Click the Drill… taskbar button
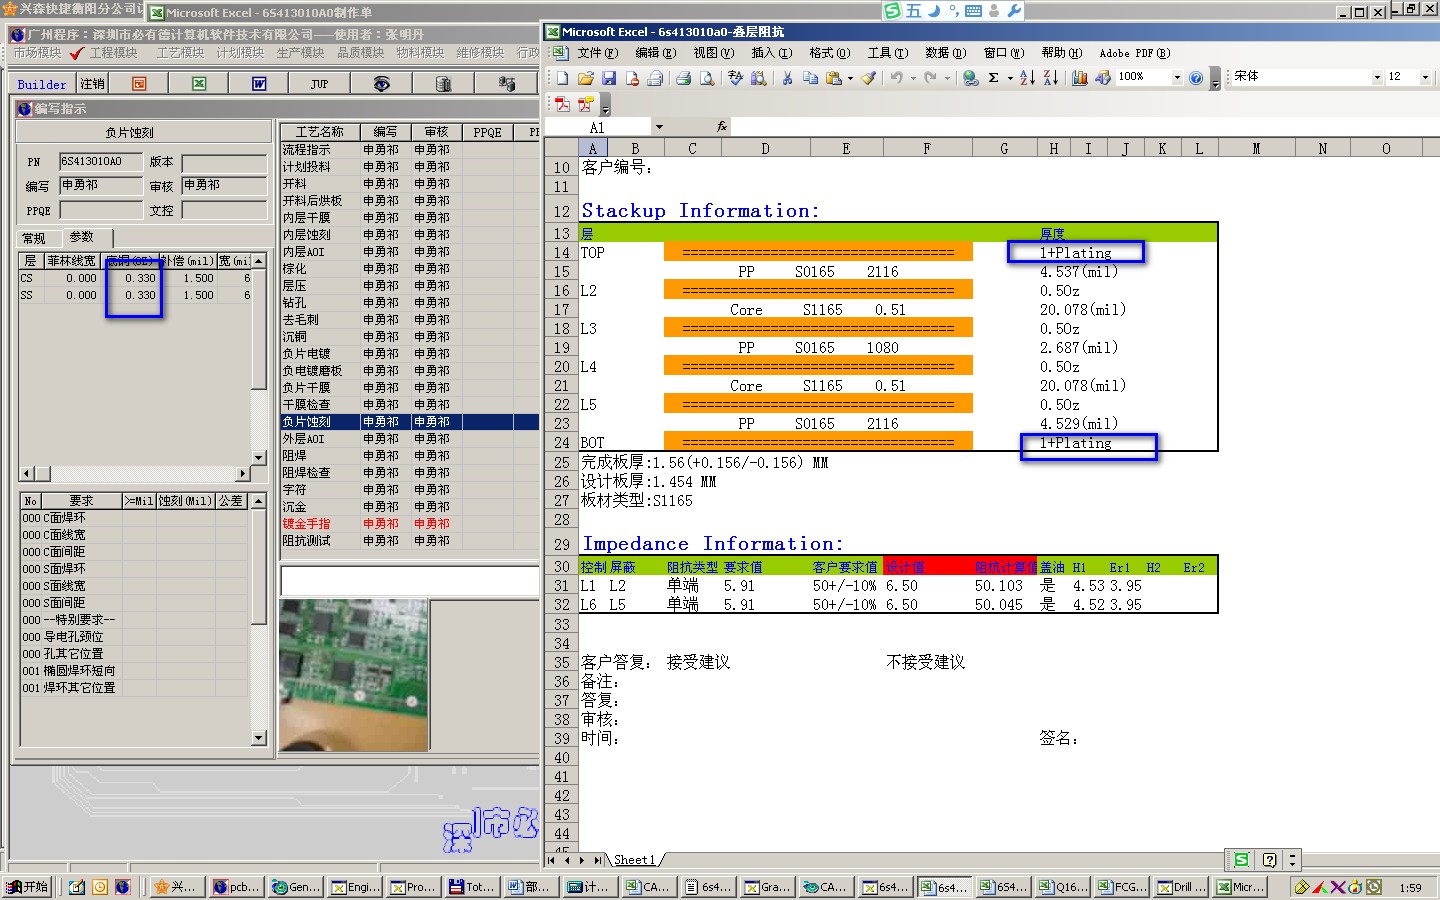Image resolution: width=1440 pixels, height=900 pixels. coord(1182,887)
